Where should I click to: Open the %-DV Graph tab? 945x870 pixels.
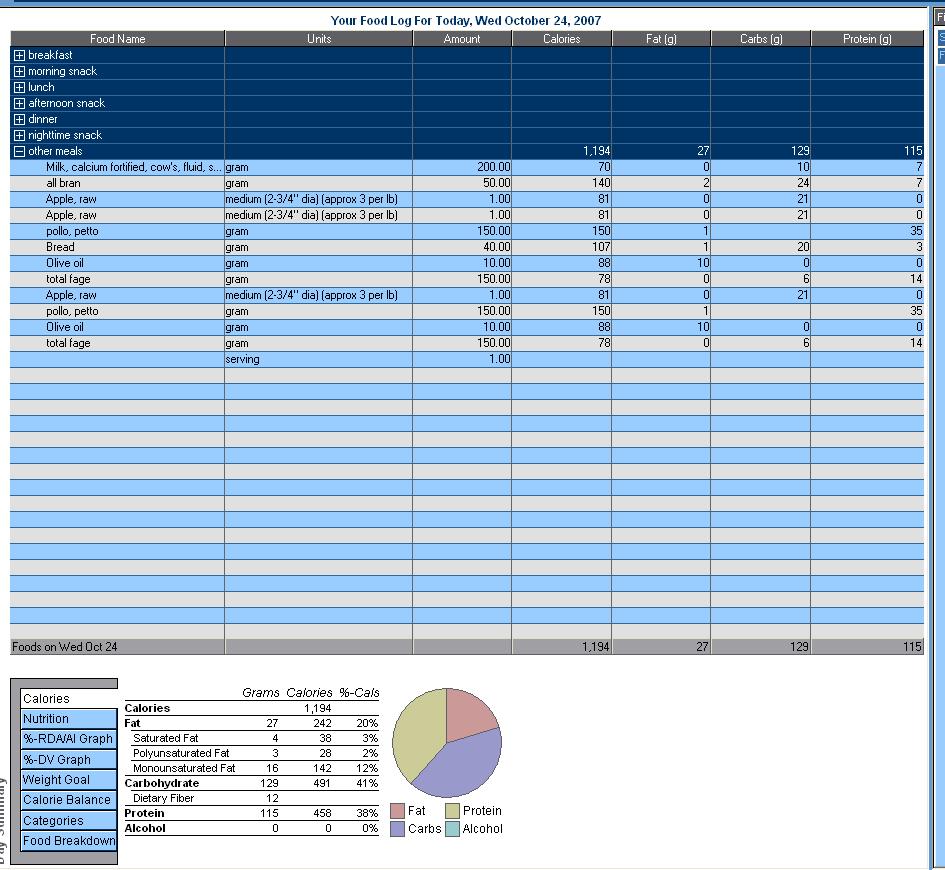pyautogui.click(x=69, y=760)
